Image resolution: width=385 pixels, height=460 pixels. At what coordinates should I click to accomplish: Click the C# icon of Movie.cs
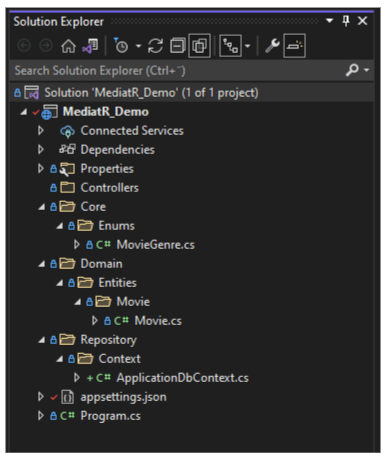121,321
